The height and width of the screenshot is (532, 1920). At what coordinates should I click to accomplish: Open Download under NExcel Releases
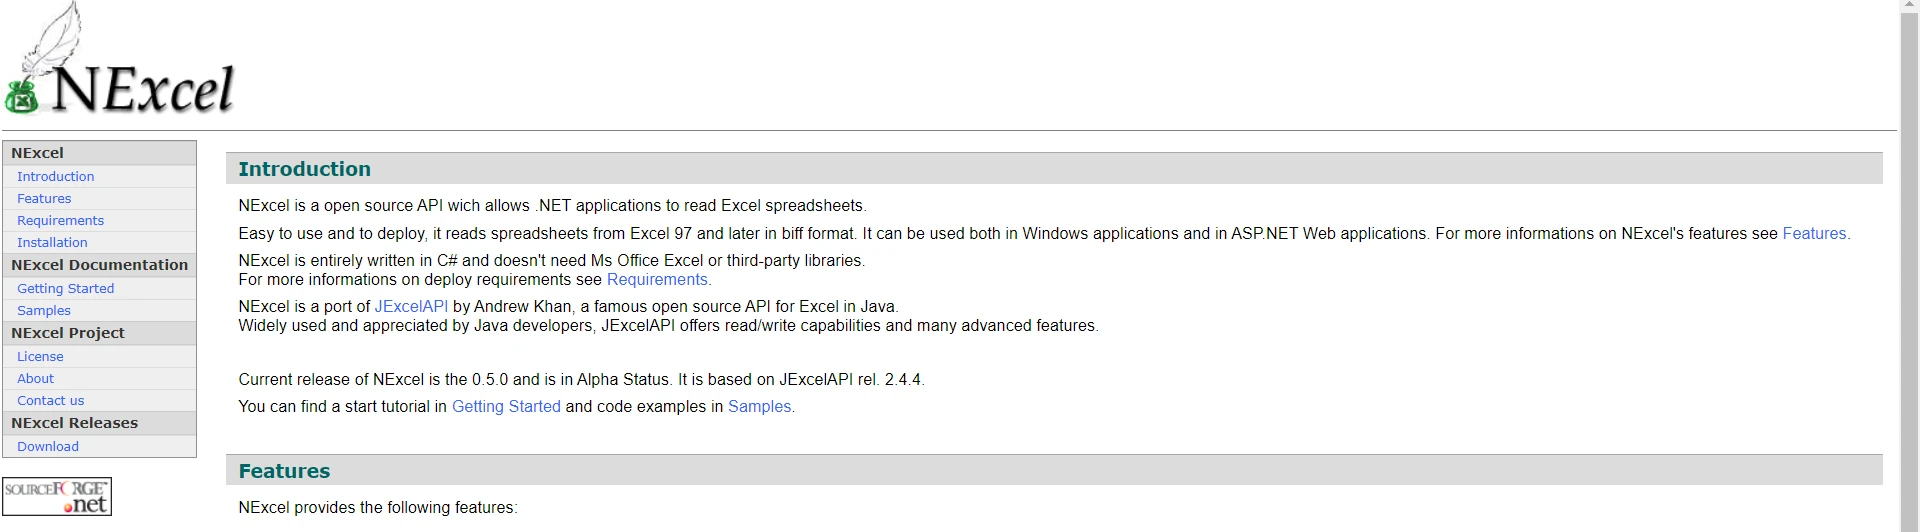click(48, 446)
